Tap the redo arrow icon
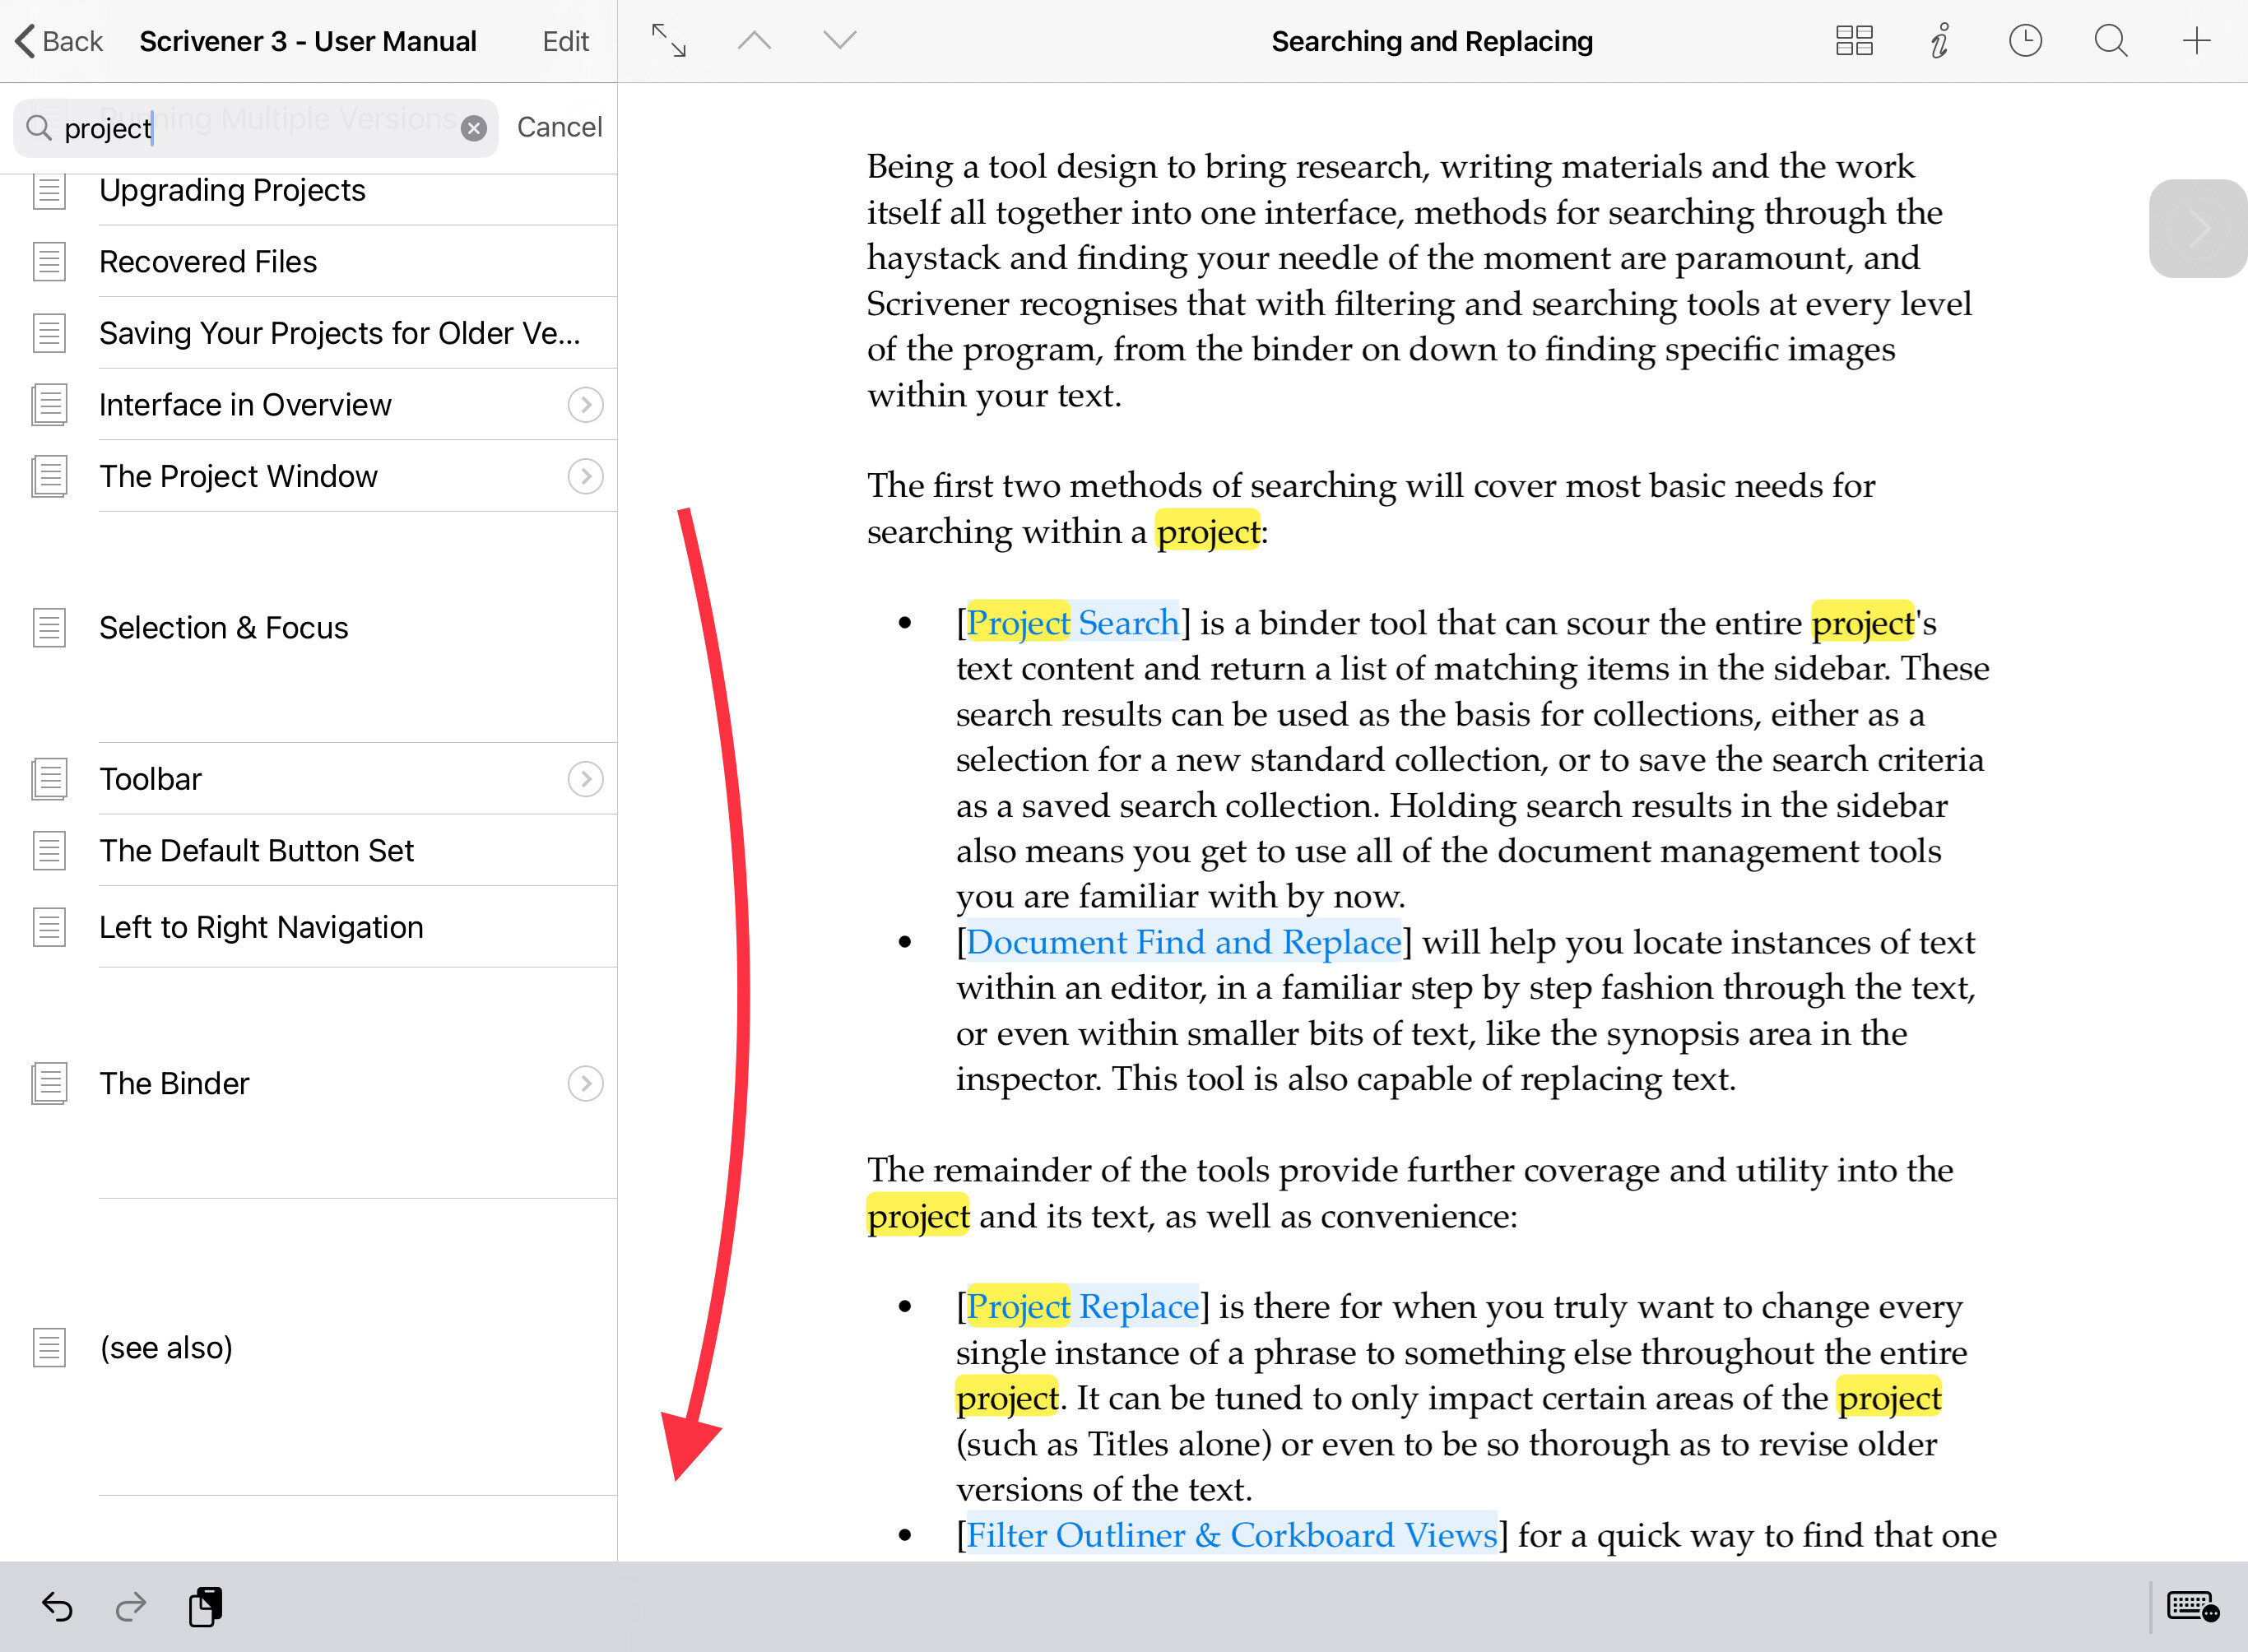Image resolution: width=2248 pixels, height=1652 pixels. (x=131, y=1607)
